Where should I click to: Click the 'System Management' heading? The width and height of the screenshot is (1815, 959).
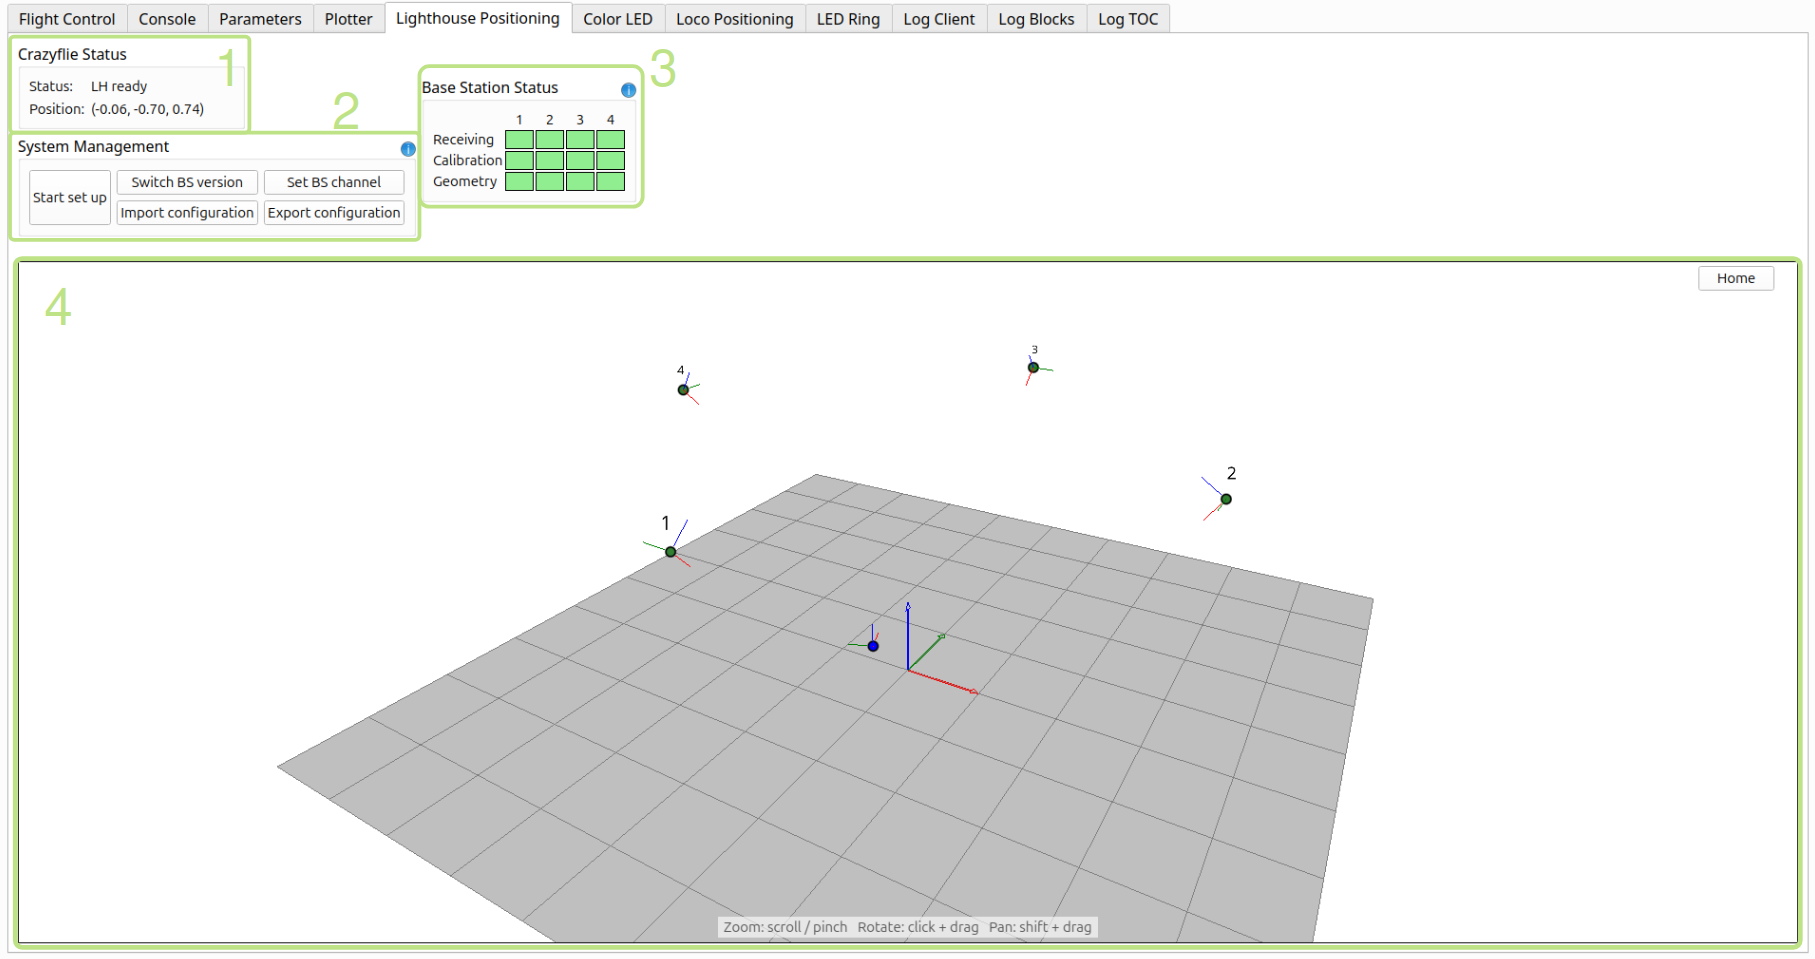pos(93,146)
